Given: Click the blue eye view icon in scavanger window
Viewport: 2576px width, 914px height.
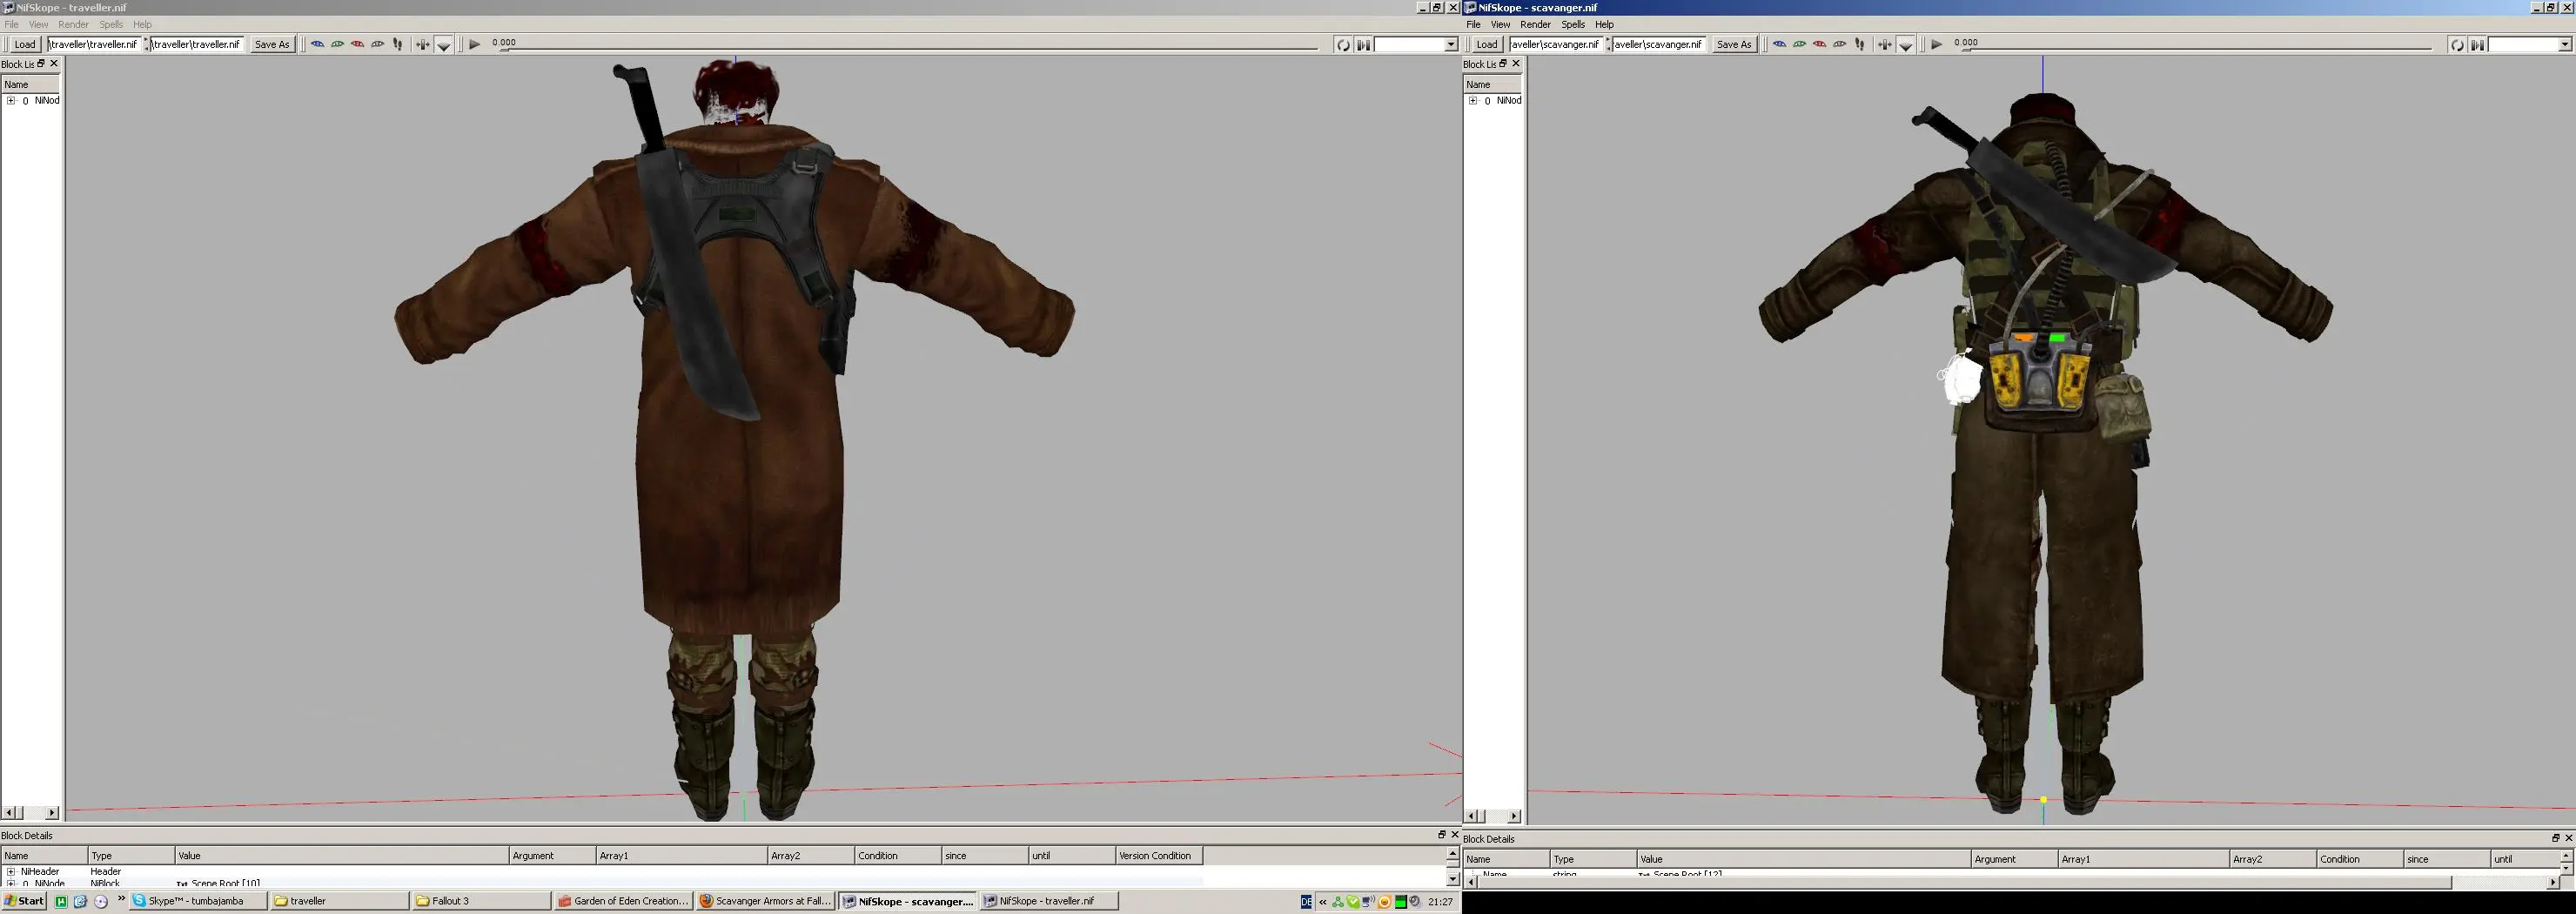Looking at the screenshot, I should click(x=1779, y=44).
